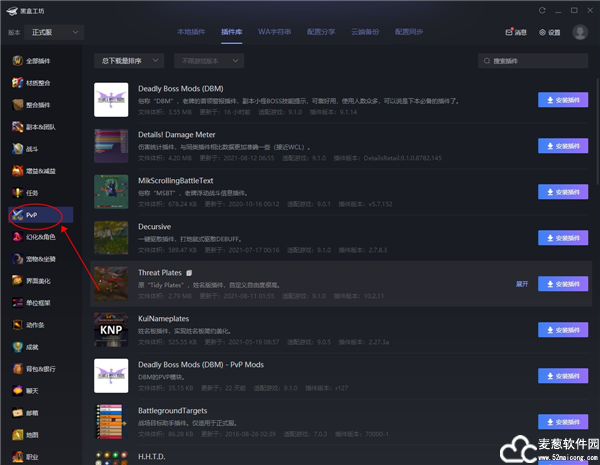The image size is (600, 465).
Task: Click the user avatar icon
Action: point(580,32)
